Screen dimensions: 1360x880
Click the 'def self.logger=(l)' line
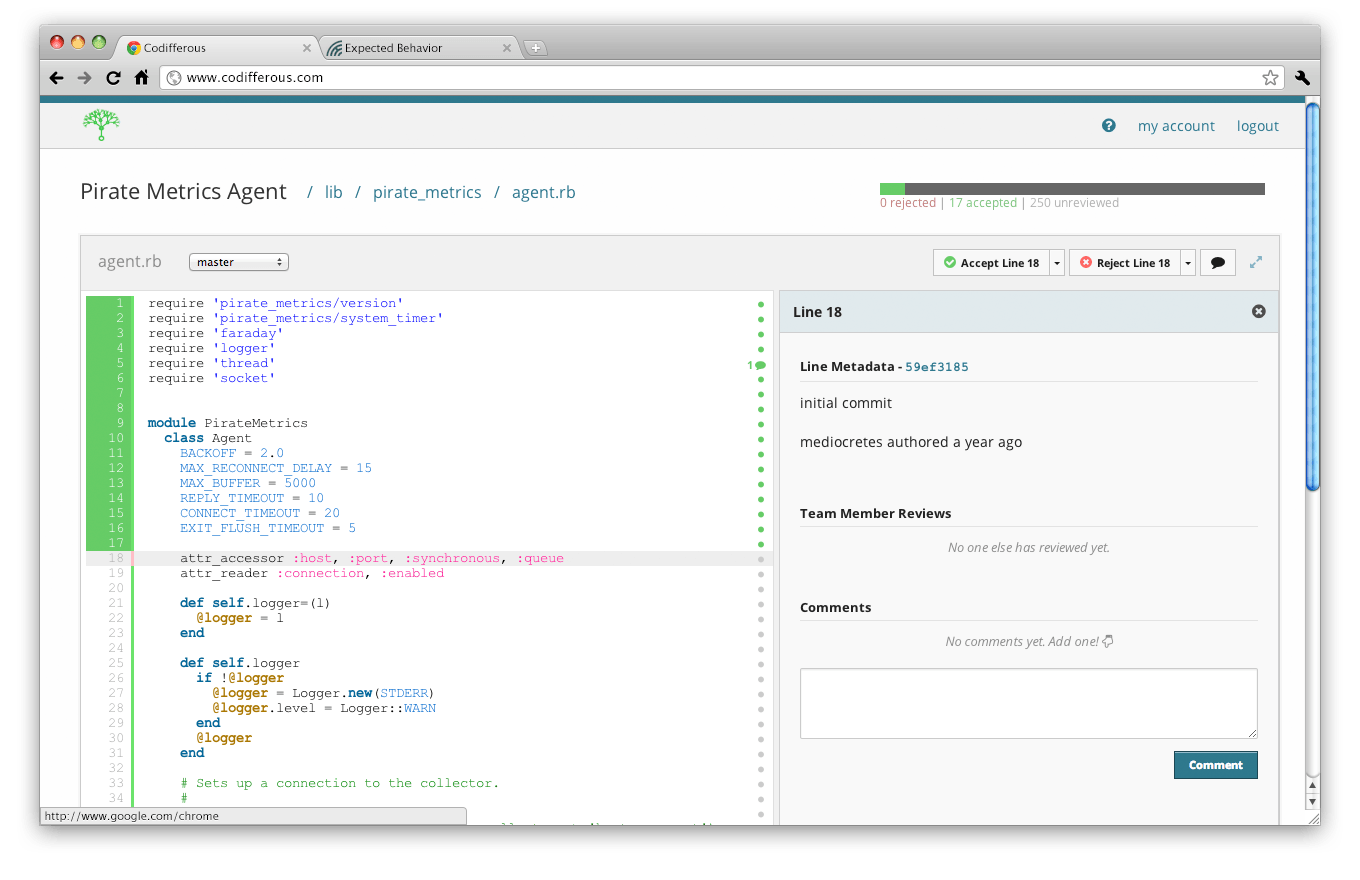pyautogui.click(x=255, y=603)
